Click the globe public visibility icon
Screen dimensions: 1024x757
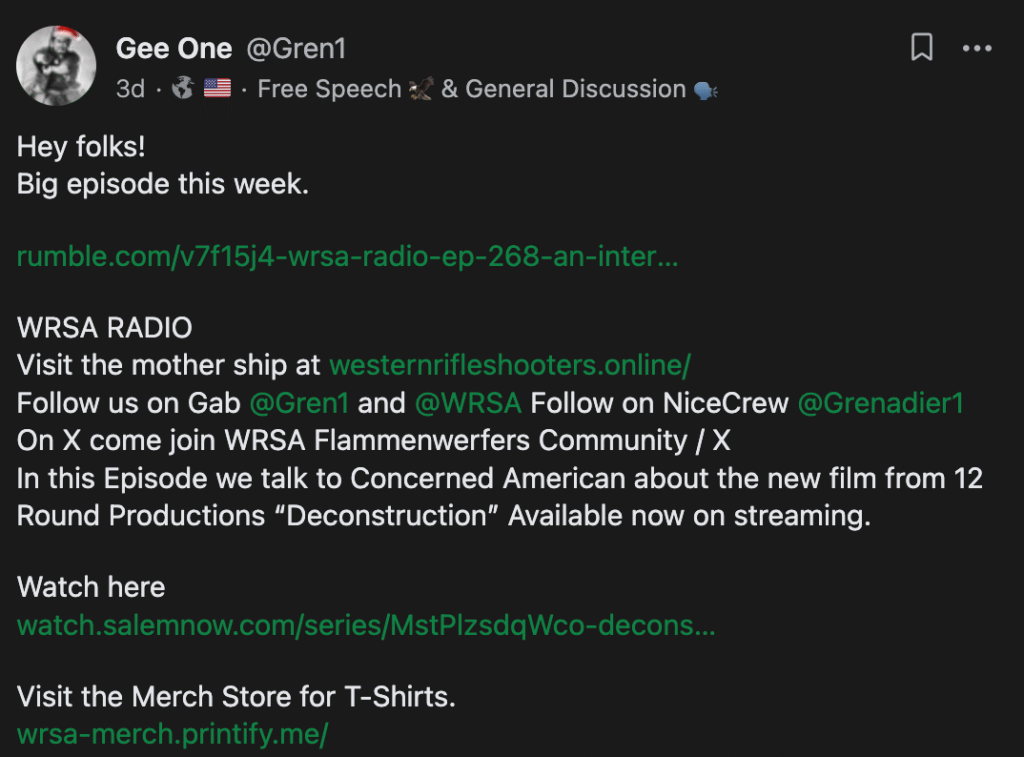coord(183,88)
